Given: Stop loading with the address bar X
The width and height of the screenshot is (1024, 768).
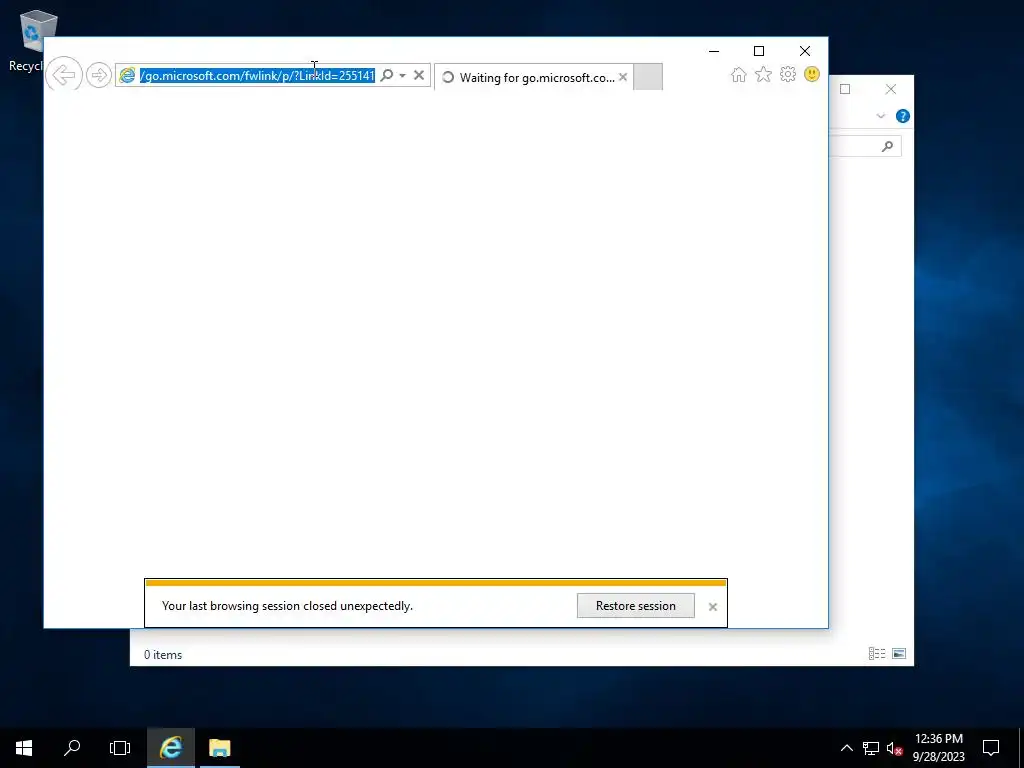Looking at the screenshot, I should (x=419, y=75).
